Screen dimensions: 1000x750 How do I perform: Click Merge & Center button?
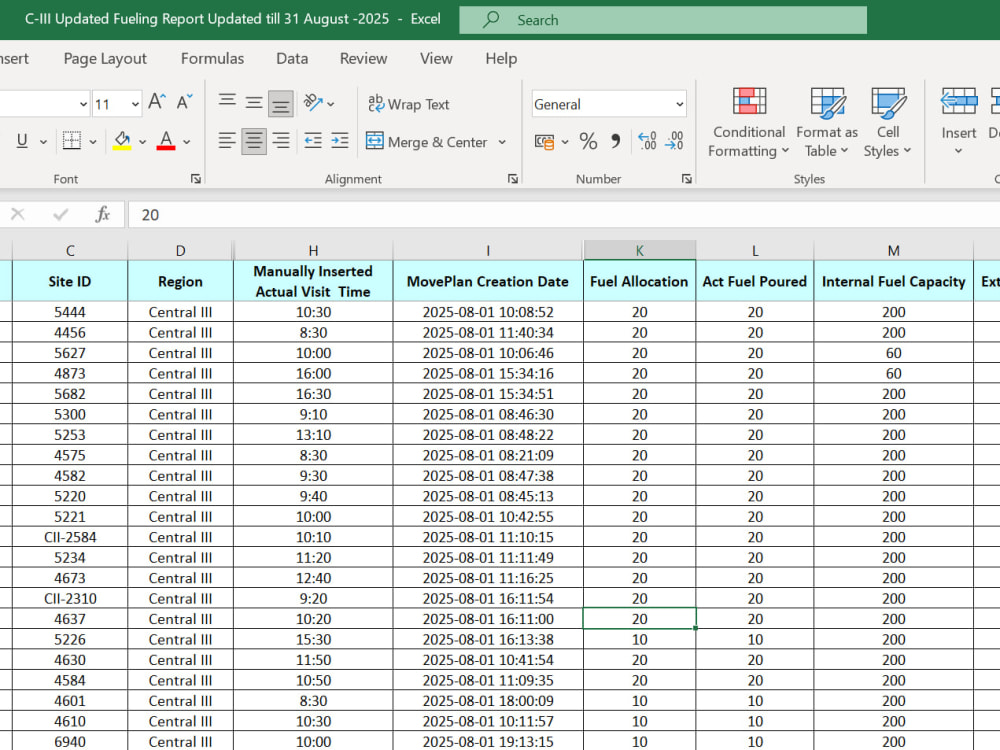tap(426, 142)
